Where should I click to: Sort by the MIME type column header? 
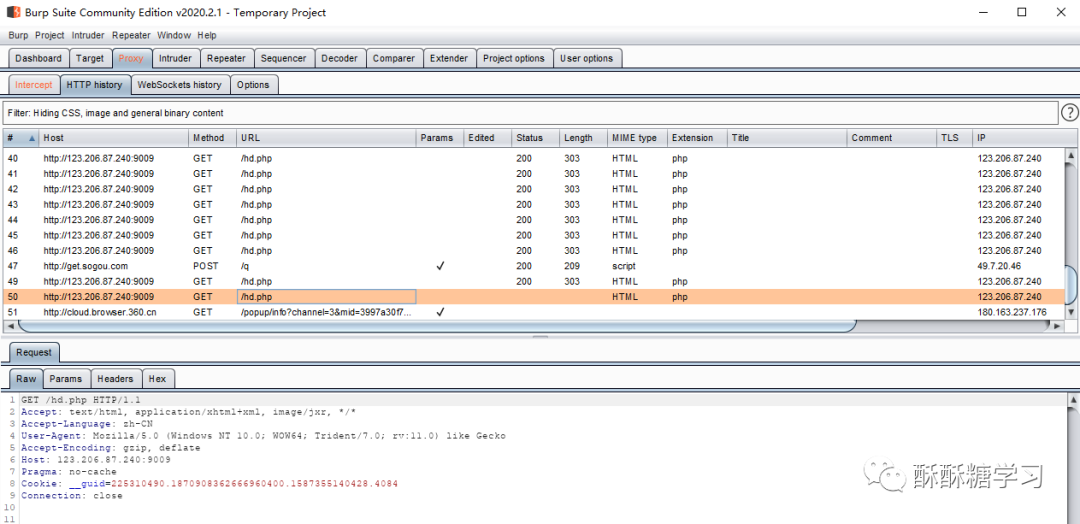[x=637, y=138]
